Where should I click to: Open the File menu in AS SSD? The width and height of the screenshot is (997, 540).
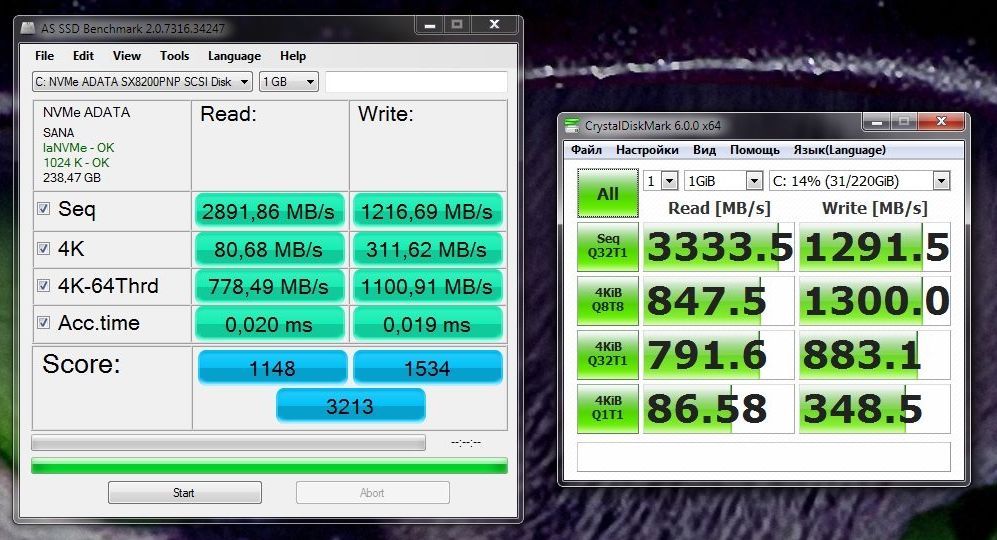[x=45, y=56]
